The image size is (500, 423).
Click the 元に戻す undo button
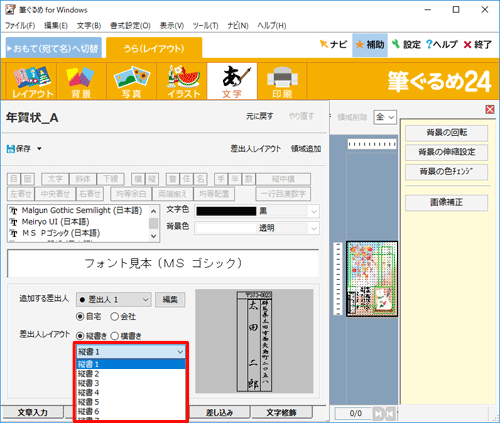click(x=259, y=116)
